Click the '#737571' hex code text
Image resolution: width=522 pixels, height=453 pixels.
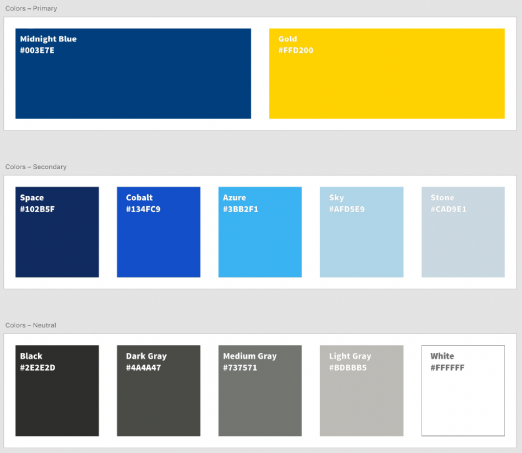tap(240, 368)
